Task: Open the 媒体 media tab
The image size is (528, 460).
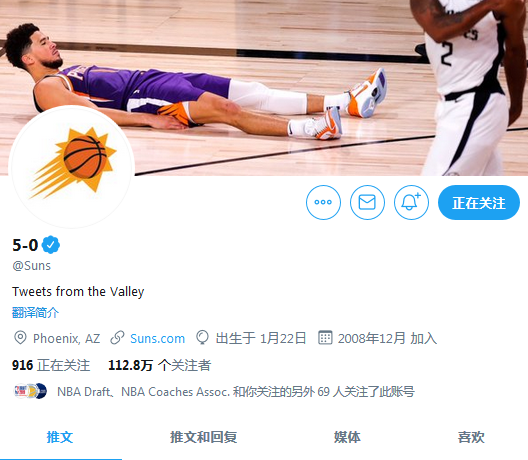Action: (x=347, y=437)
